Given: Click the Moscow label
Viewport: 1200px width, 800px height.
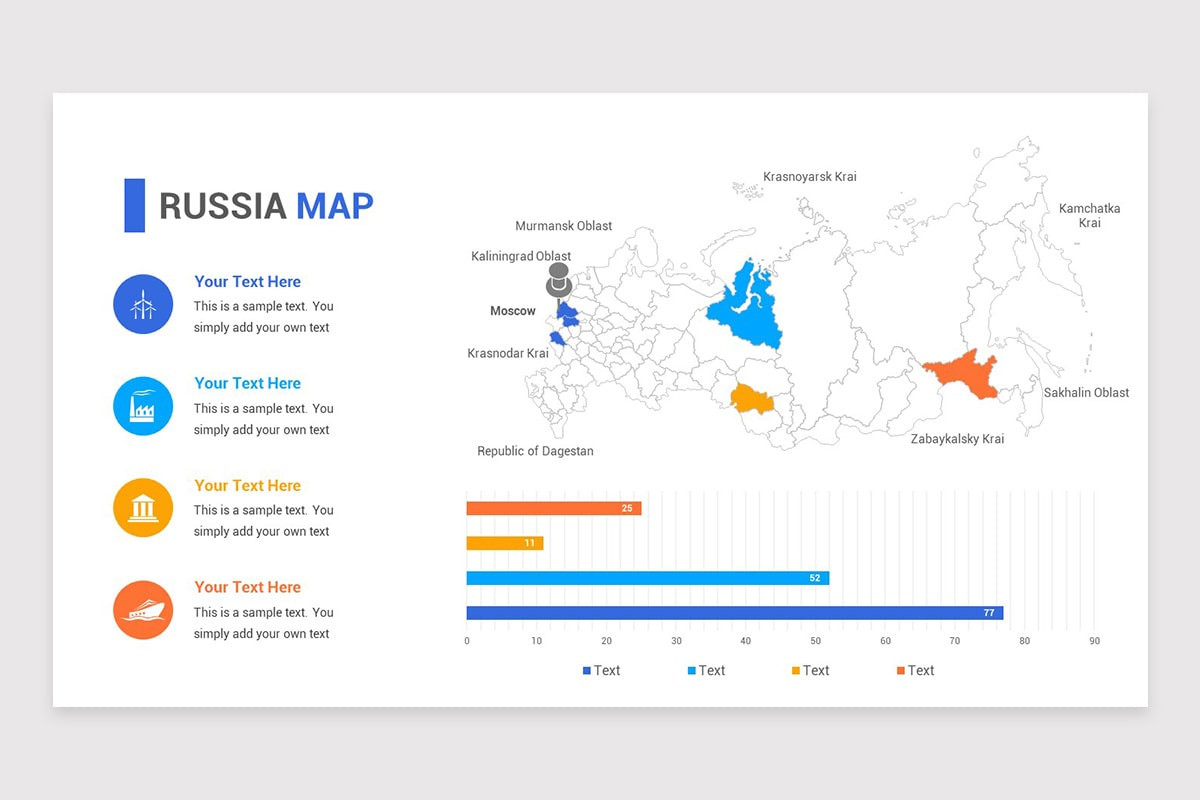Looking at the screenshot, I should click(x=513, y=311).
